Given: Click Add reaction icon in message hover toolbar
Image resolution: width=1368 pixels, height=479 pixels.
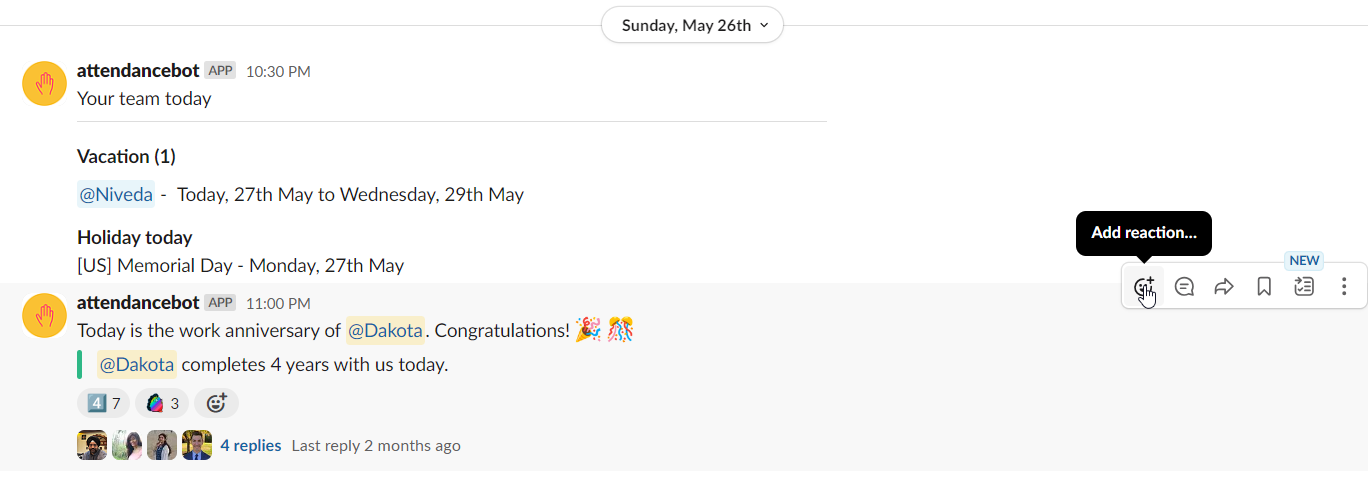Looking at the screenshot, I should click(x=1144, y=287).
